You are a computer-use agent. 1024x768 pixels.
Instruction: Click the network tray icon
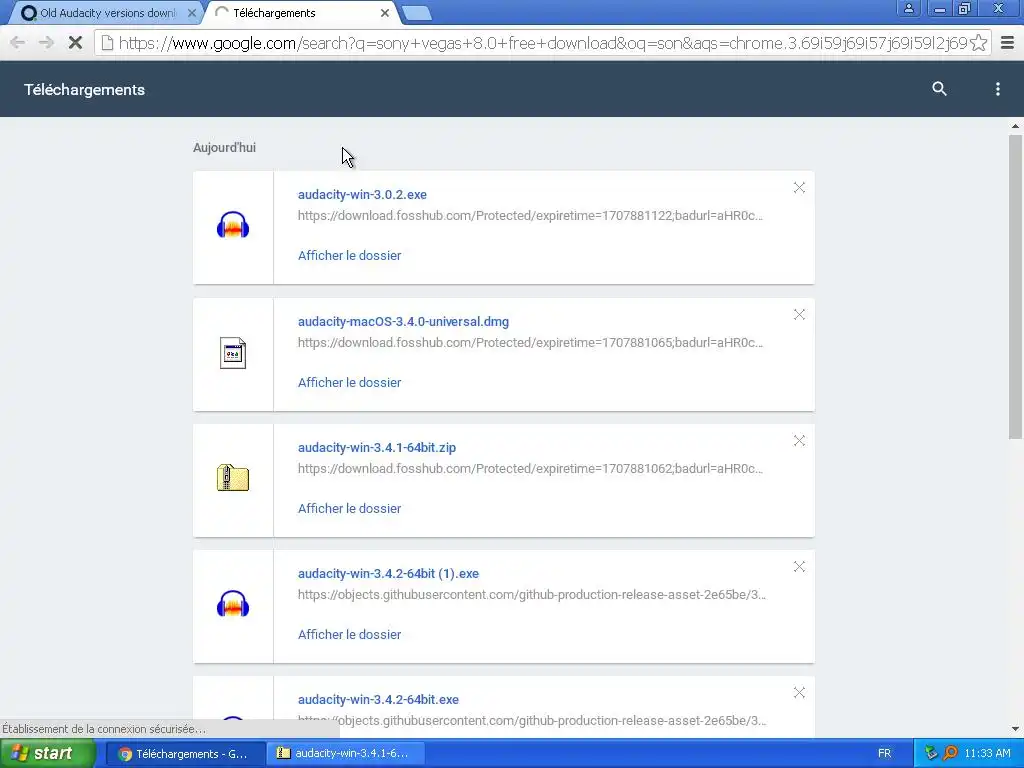931,754
